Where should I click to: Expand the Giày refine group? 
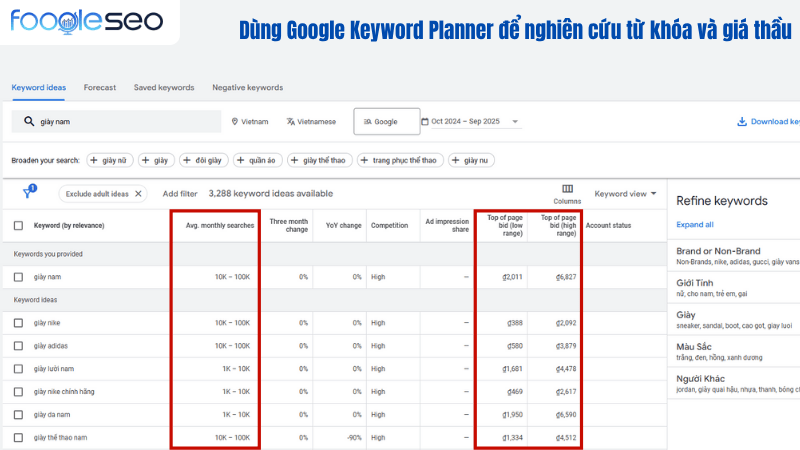[x=733, y=319]
